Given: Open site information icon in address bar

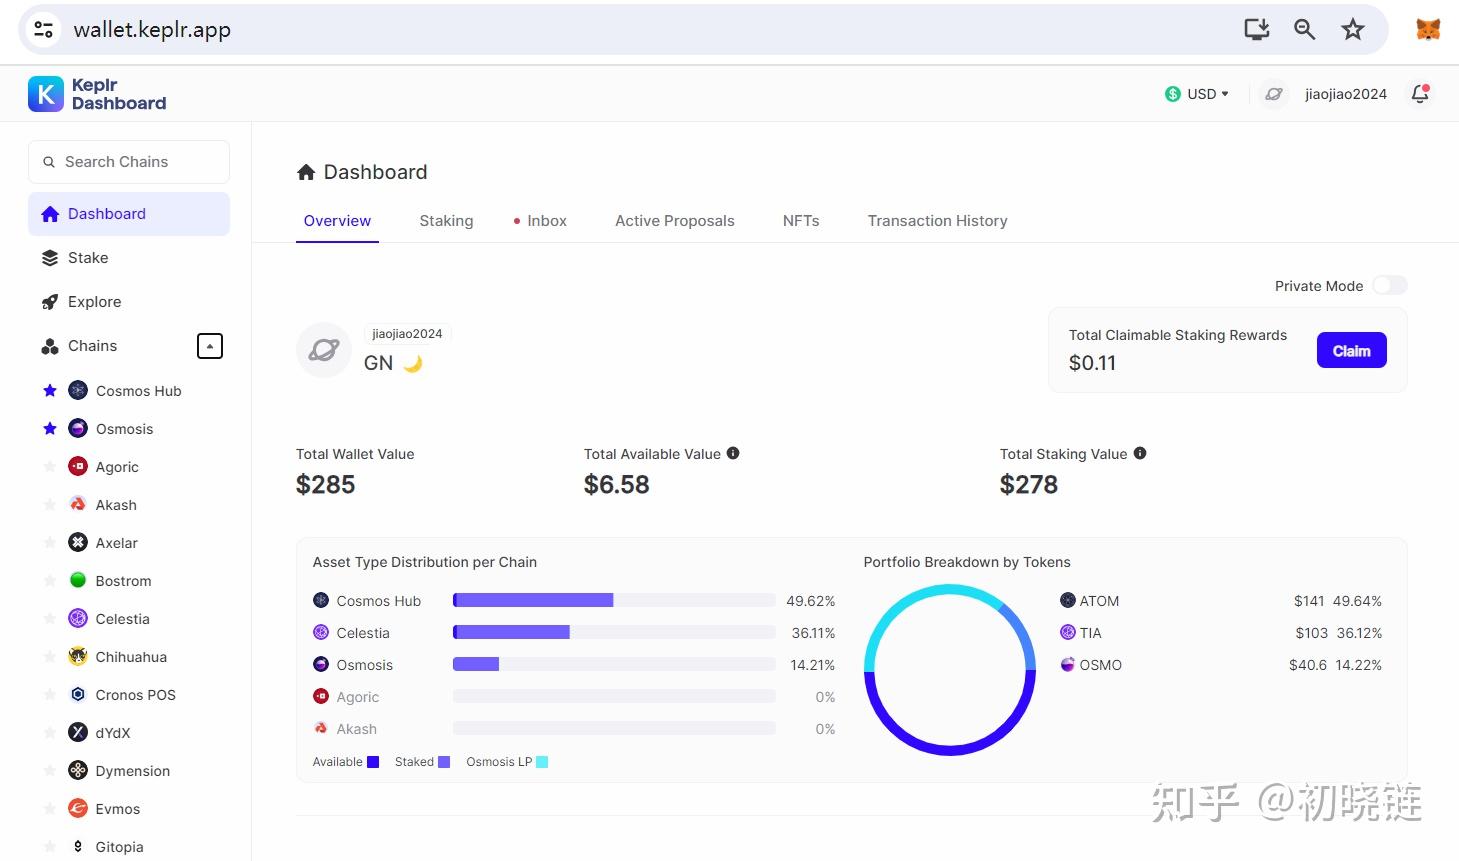Looking at the screenshot, I should pos(44,30).
